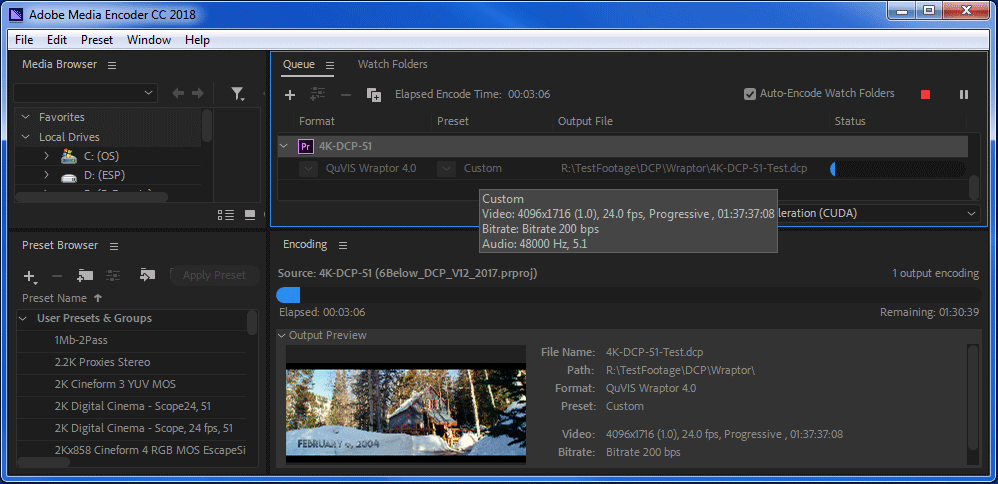Open the preset dropdown beside Custom

coord(447,169)
